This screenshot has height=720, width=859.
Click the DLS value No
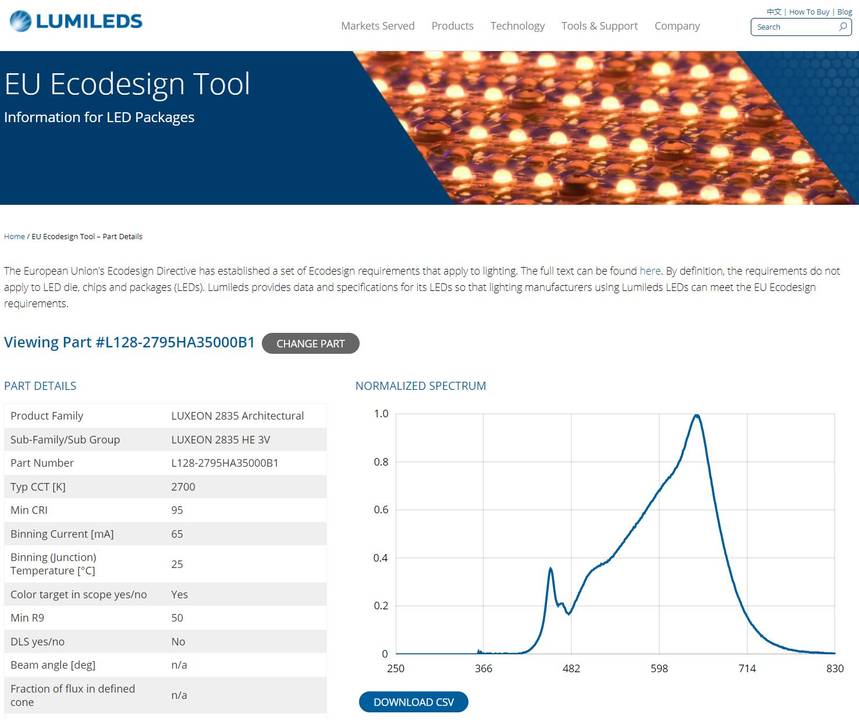(x=178, y=642)
